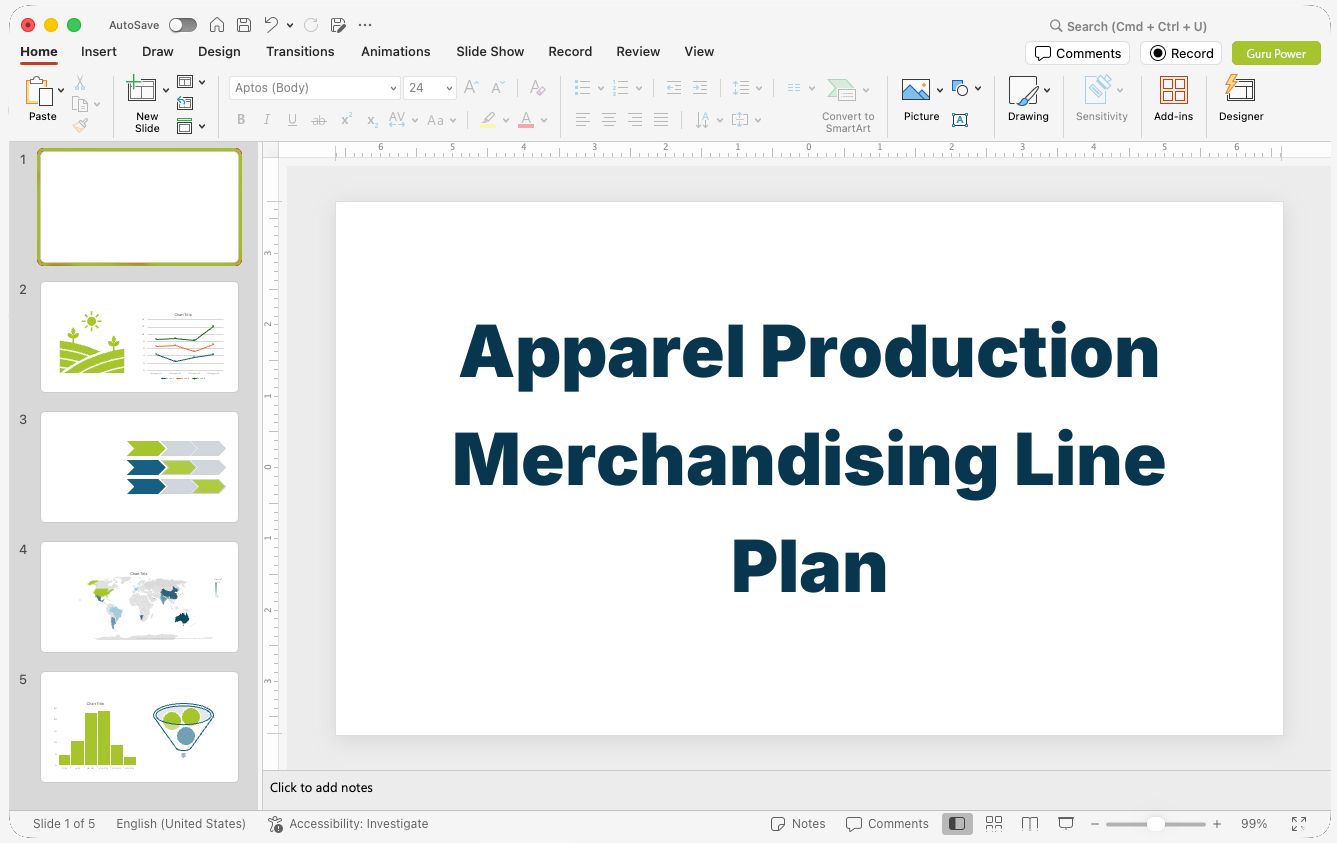
Task: Switch to Slide Sorter grid view
Action: pos(994,824)
